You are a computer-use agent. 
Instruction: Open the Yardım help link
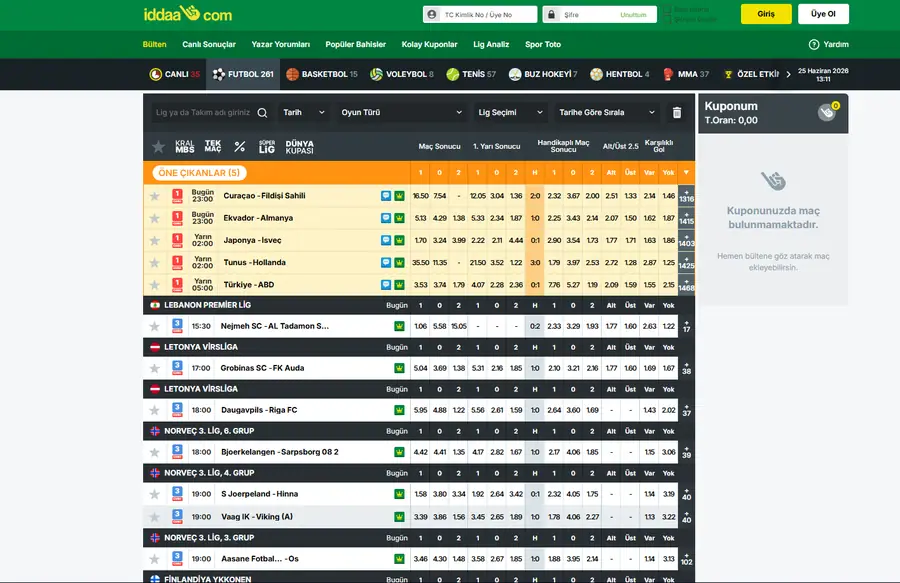coord(829,44)
